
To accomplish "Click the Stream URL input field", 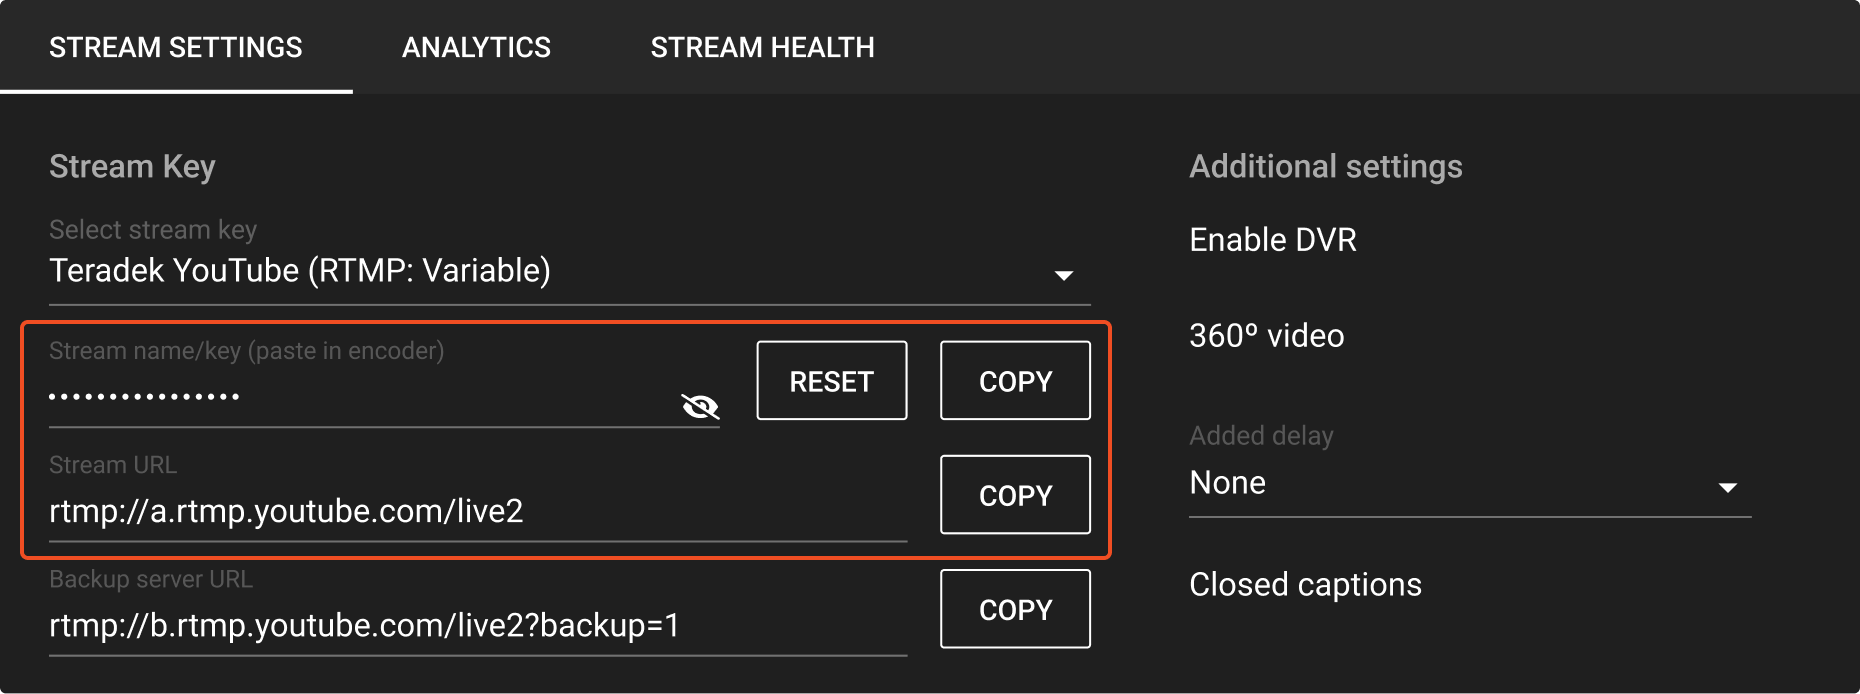I will click(400, 510).
